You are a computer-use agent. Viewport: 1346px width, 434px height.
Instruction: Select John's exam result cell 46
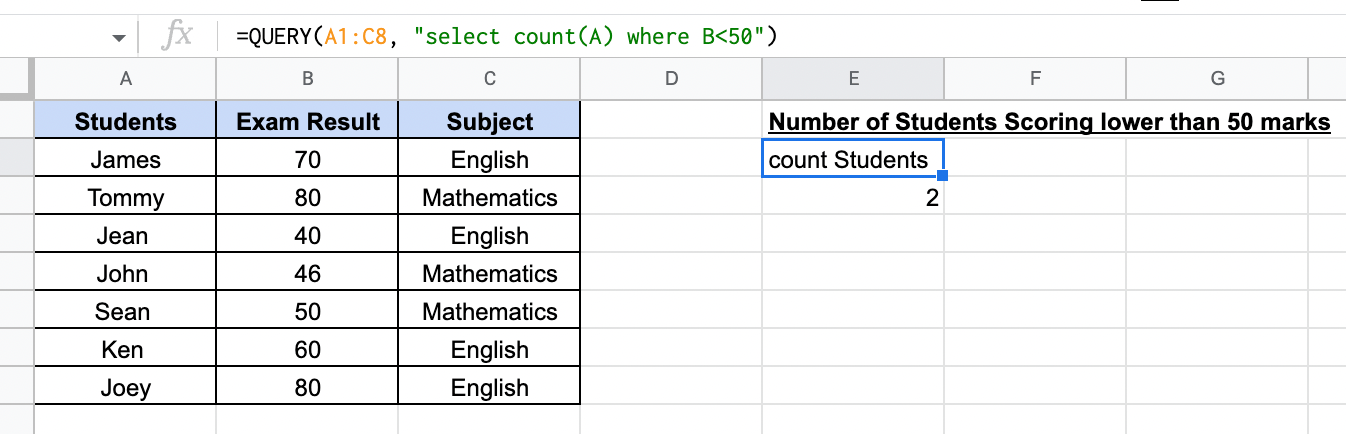pyautogui.click(x=308, y=274)
